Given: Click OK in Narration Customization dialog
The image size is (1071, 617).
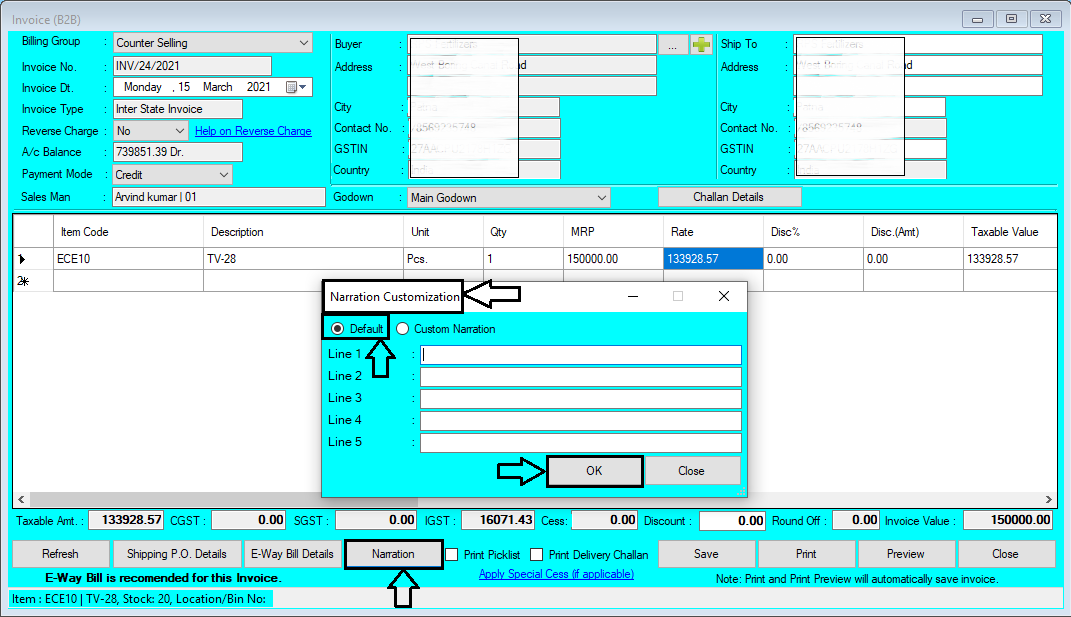Looking at the screenshot, I should click(594, 470).
